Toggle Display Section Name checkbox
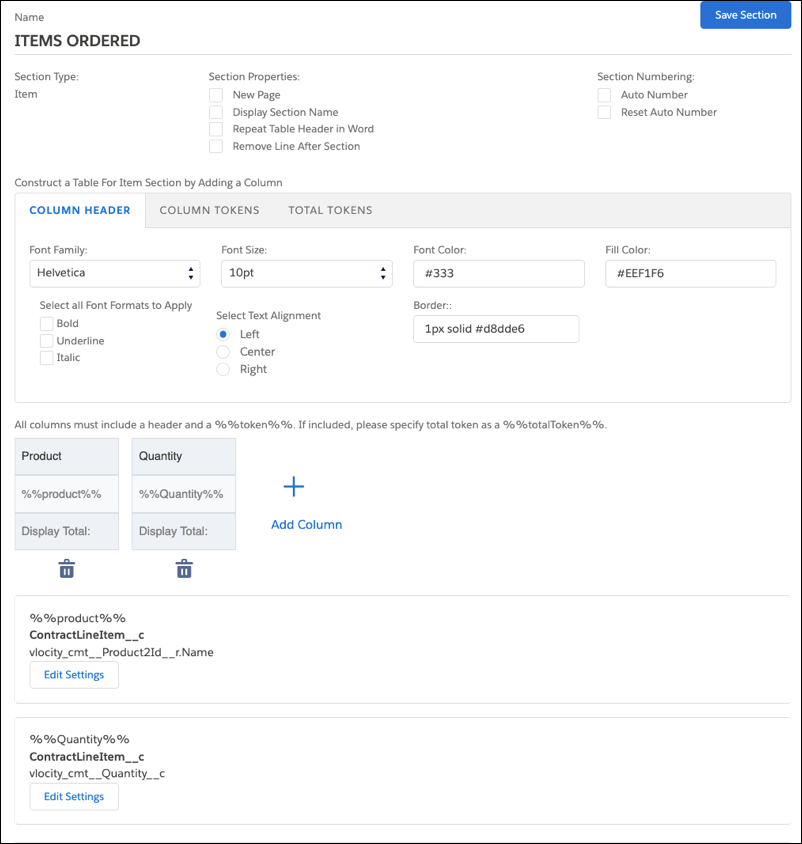The image size is (802, 844). pos(216,112)
